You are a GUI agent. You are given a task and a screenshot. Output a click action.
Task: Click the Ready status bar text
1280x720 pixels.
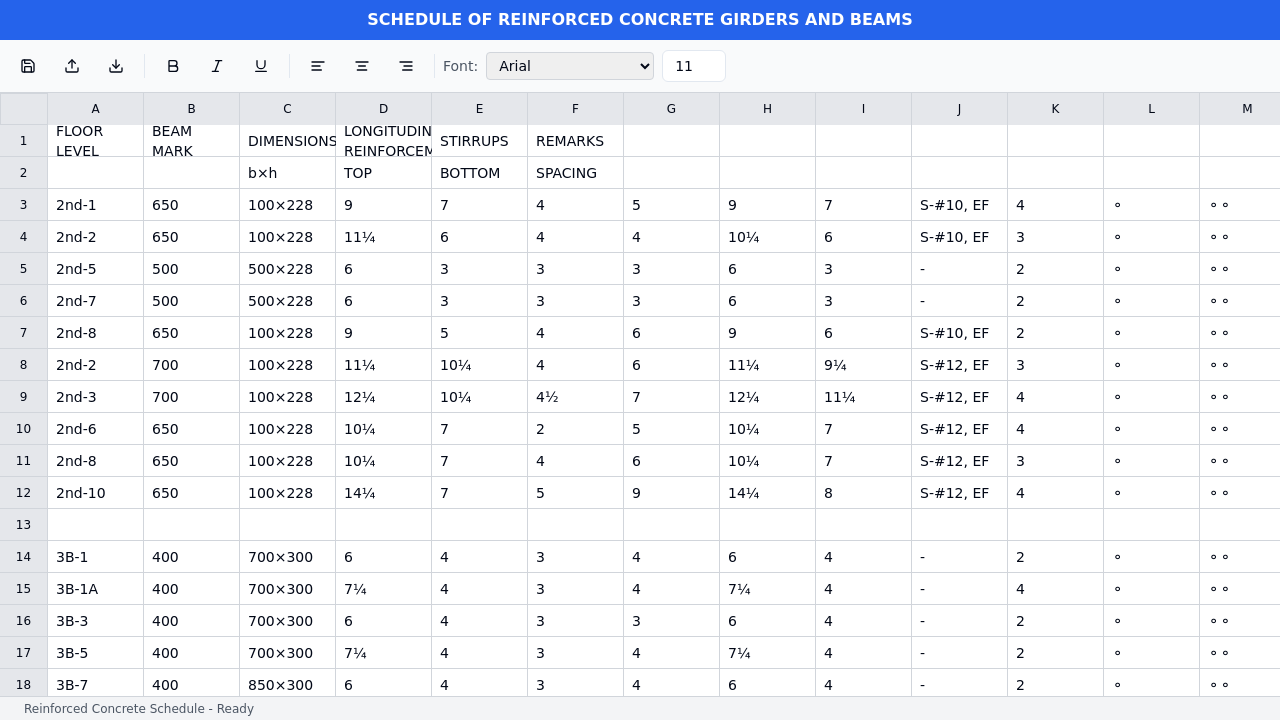pyautogui.click(x=139, y=709)
